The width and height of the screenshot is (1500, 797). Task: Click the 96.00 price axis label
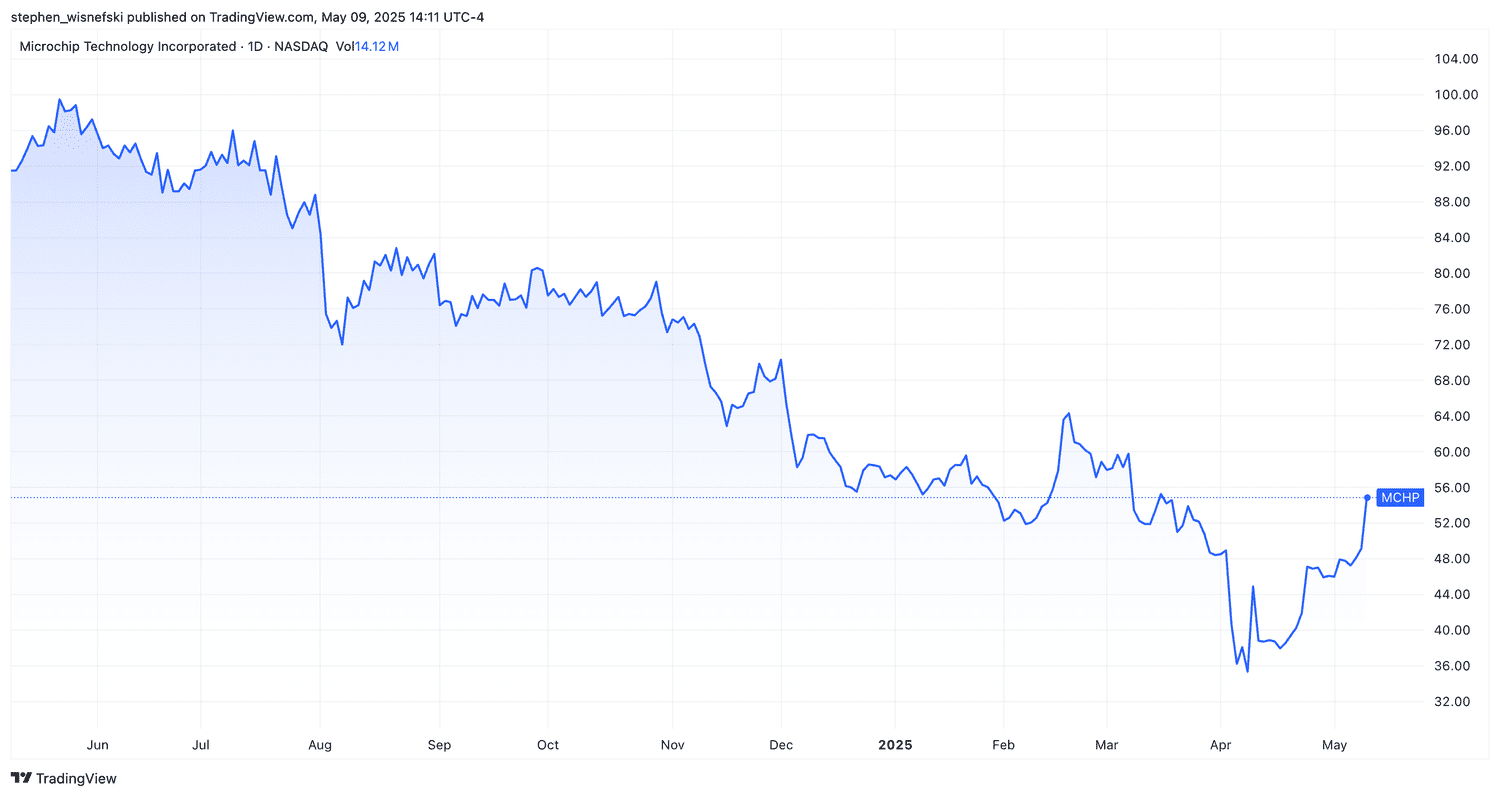click(x=1454, y=130)
